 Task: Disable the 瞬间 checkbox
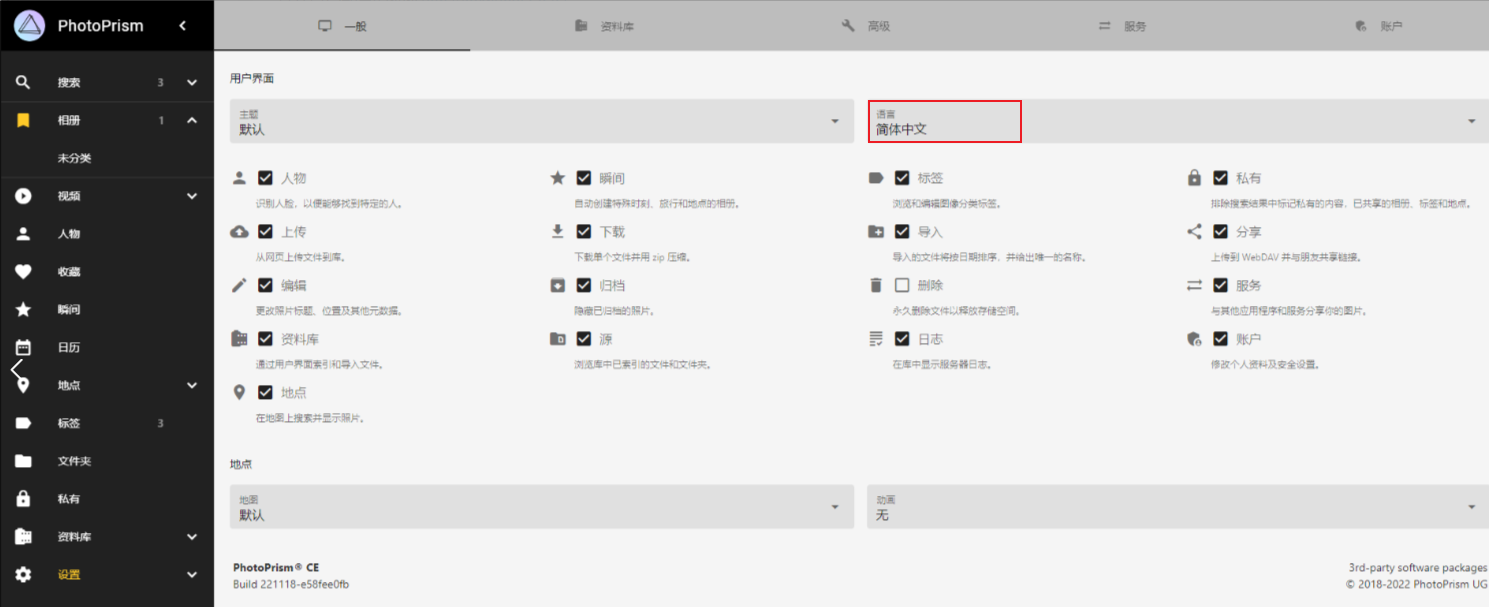click(x=584, y=177)
